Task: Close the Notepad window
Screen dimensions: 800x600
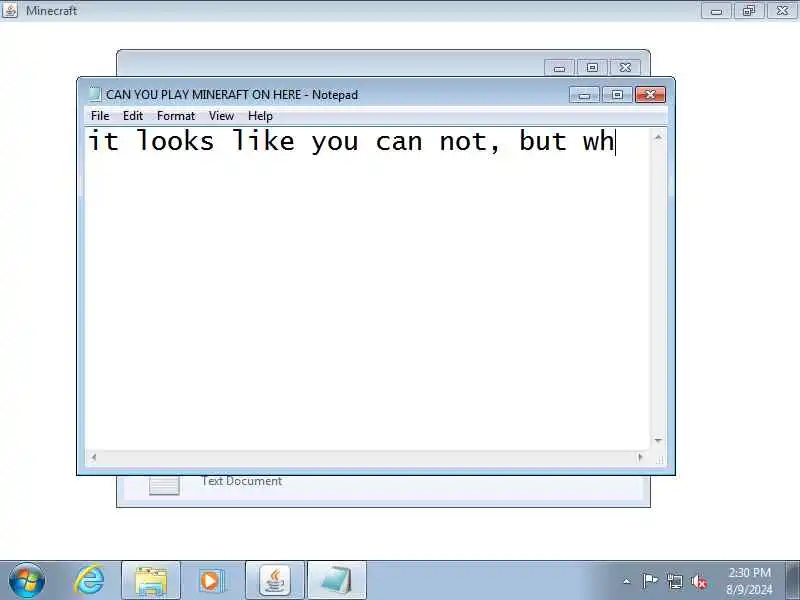Action: pos(650,95)
